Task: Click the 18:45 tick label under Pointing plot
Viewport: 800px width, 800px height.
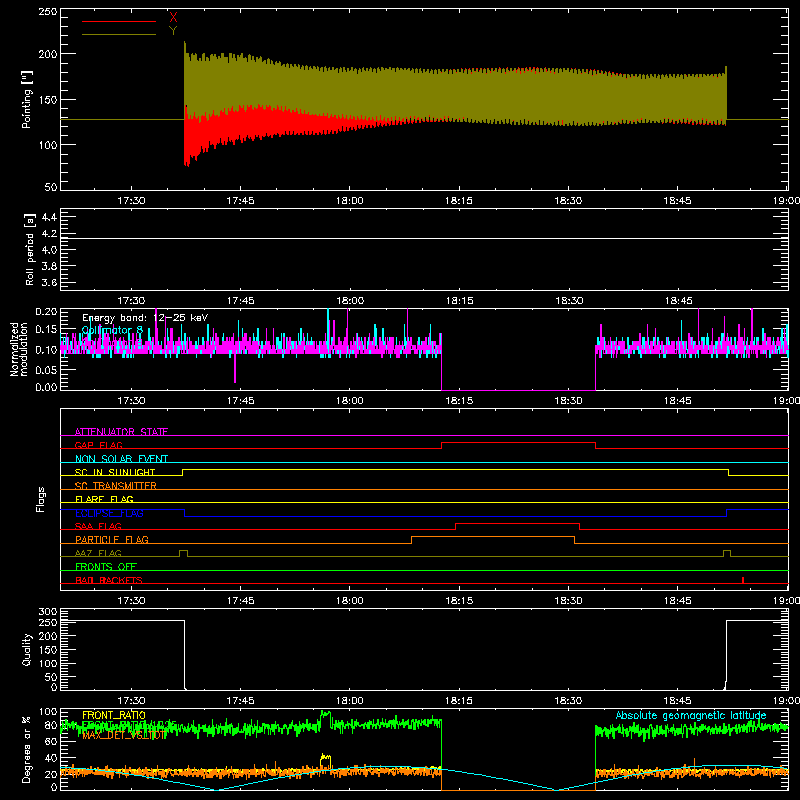Action: [x=677, y=201]
